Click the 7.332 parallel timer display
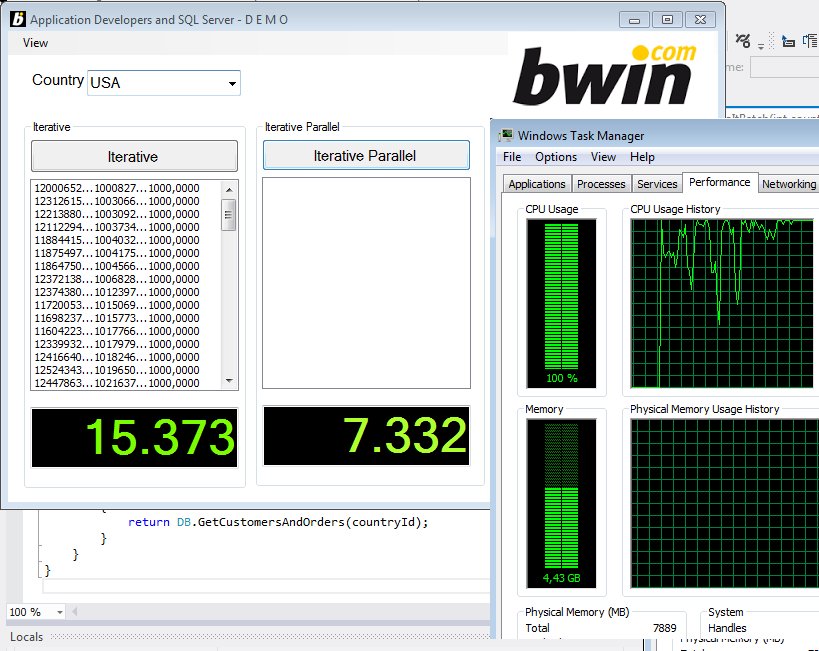Screen dimensions: 819x651 366,436
